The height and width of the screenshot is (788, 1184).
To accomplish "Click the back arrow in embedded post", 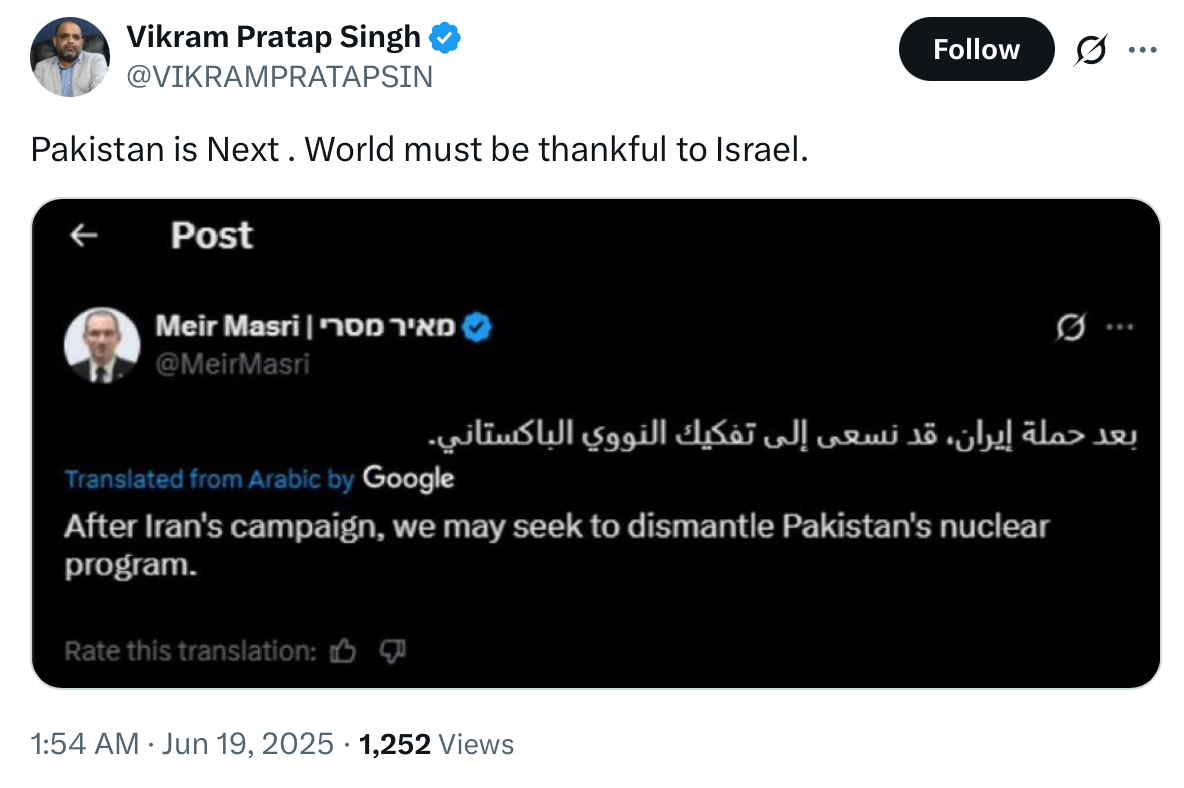I will coord(83,235).
